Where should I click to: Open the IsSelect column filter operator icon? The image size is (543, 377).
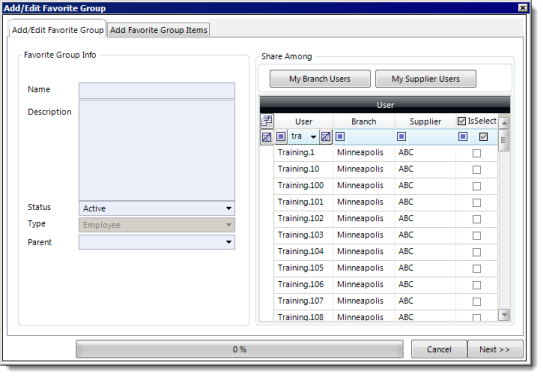[x=463, y=137]
